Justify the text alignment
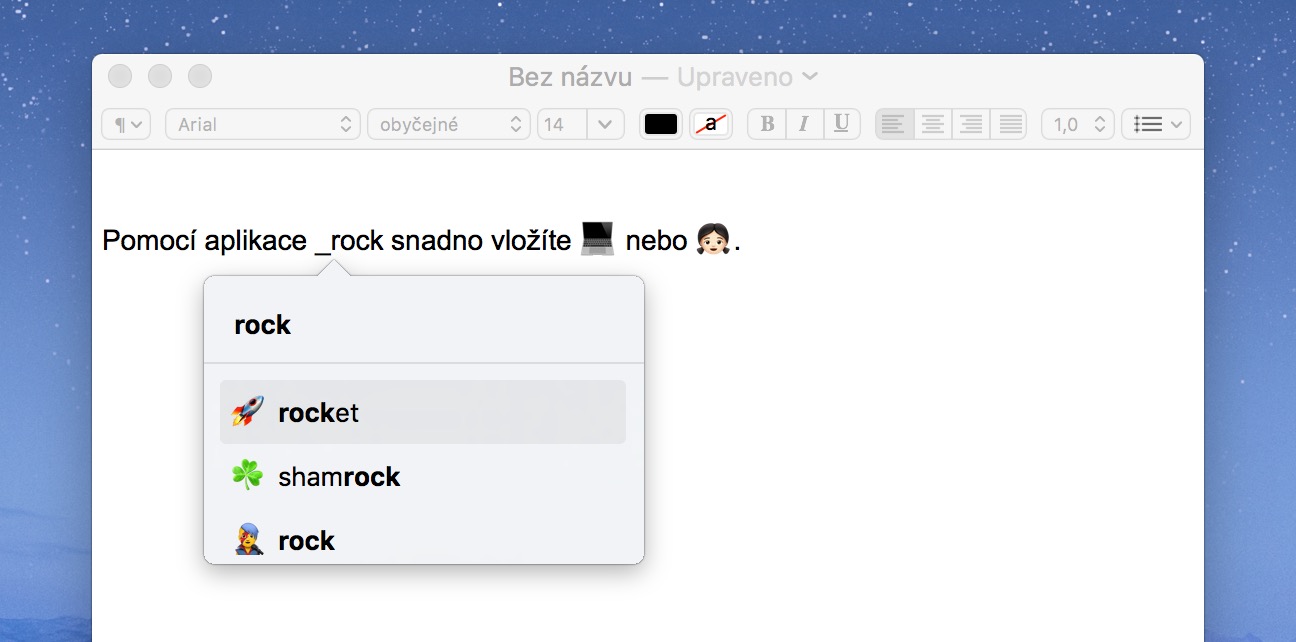The width and height of the screenshot is (1296, 642). [x=1010, y=124]
